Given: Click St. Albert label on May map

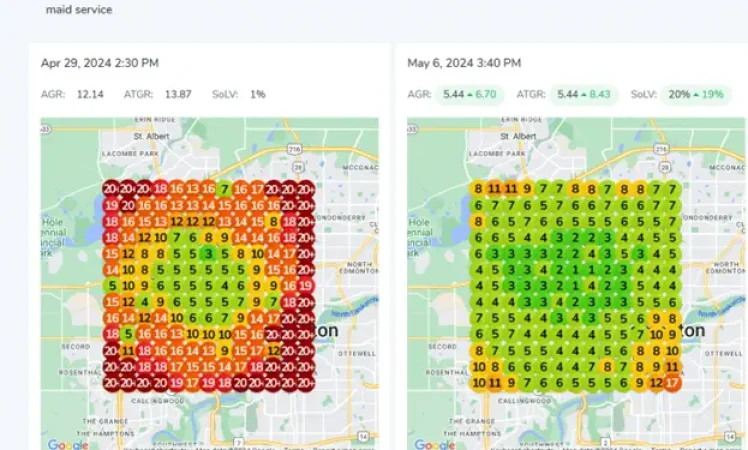Looking at the screenshot, I should click(x=518, y=136).
